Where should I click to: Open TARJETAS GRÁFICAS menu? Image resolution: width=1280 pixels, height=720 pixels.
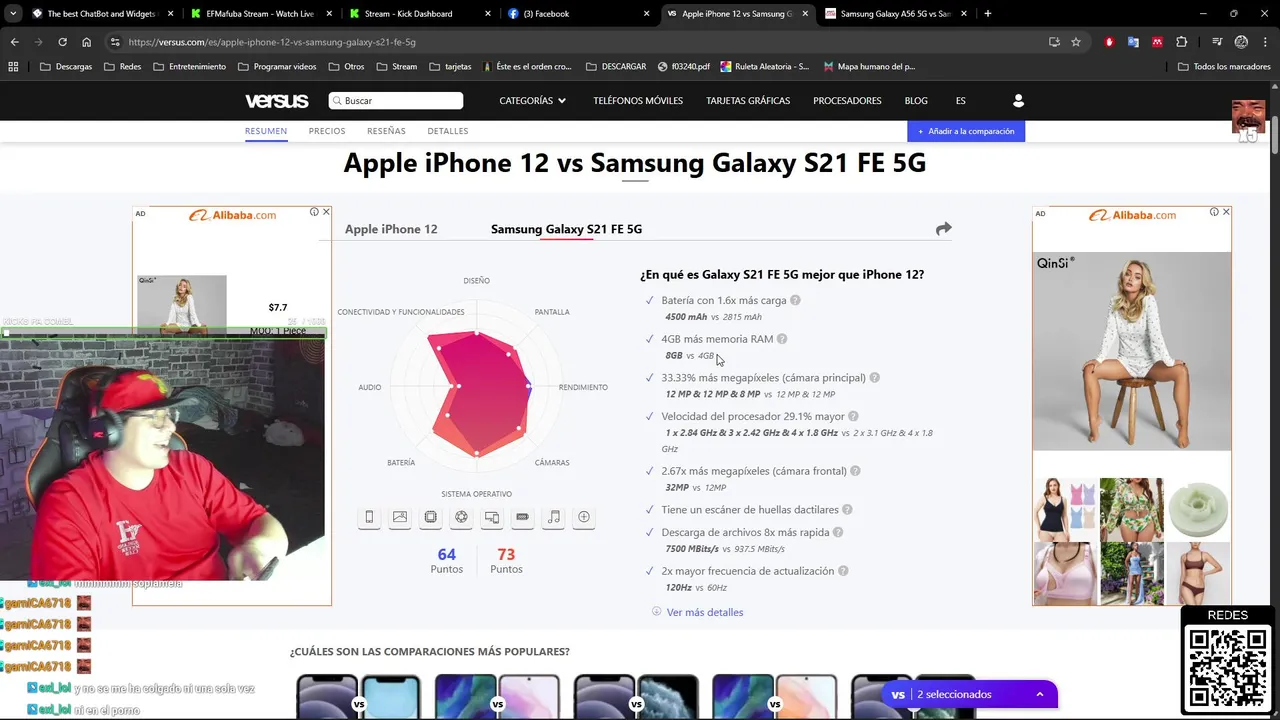tap(748, 101)
